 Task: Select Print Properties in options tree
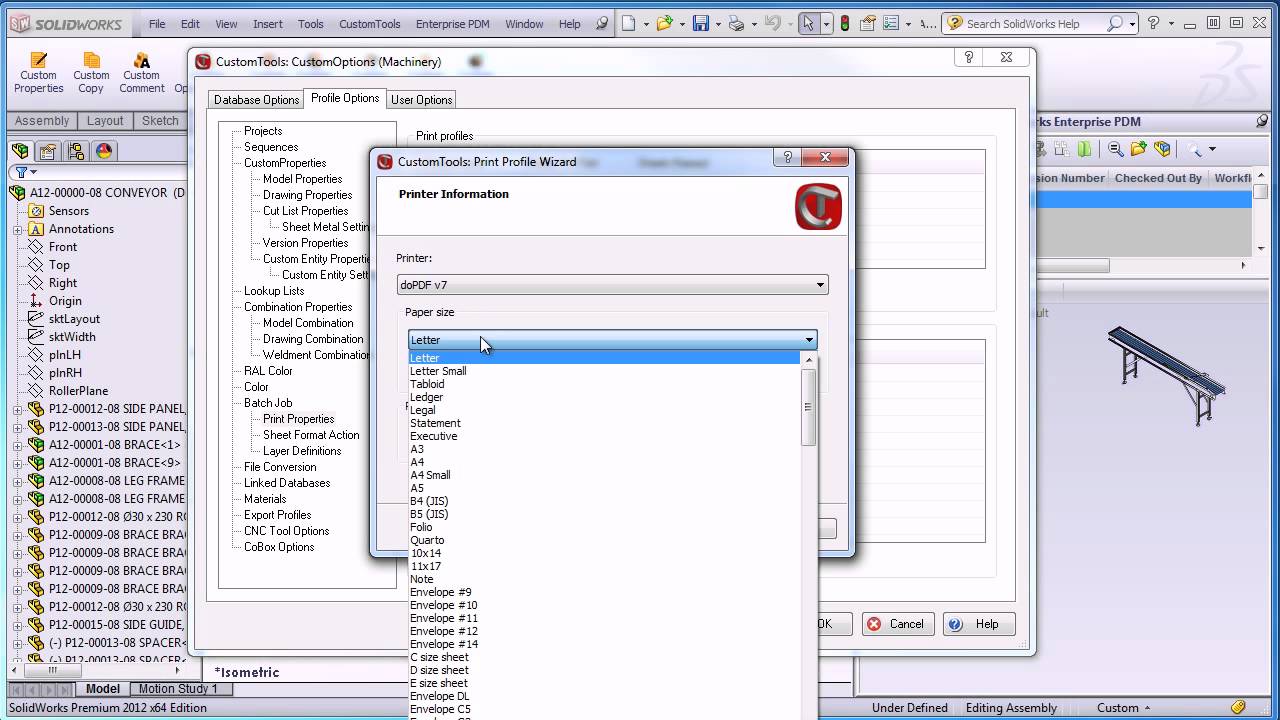point(298,419)
